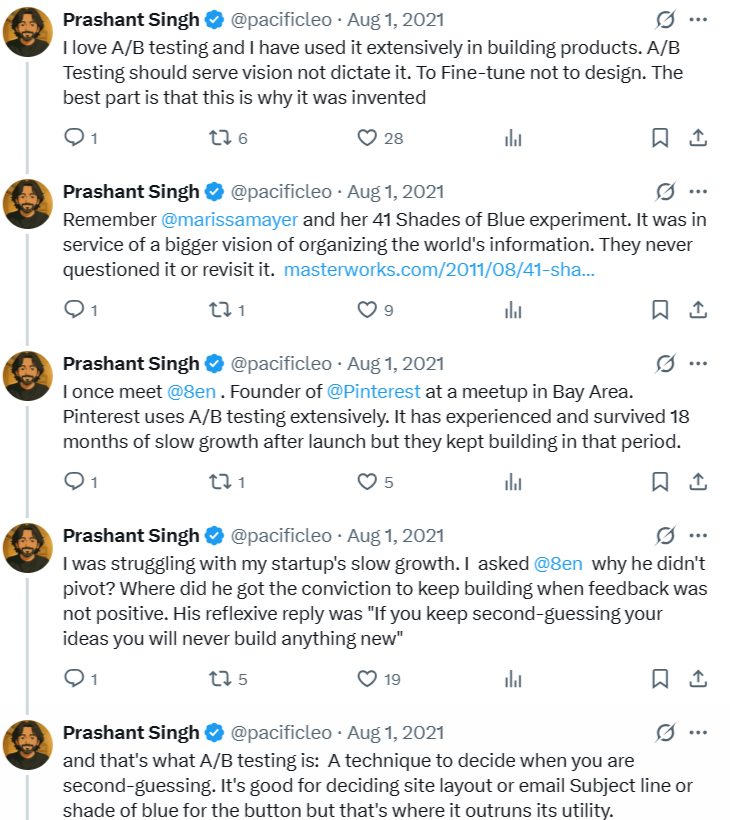Open the @8en mention in the startup growth tweet
Screen dimensions: 730x820
pyautogui.click(x=558, y=564)
